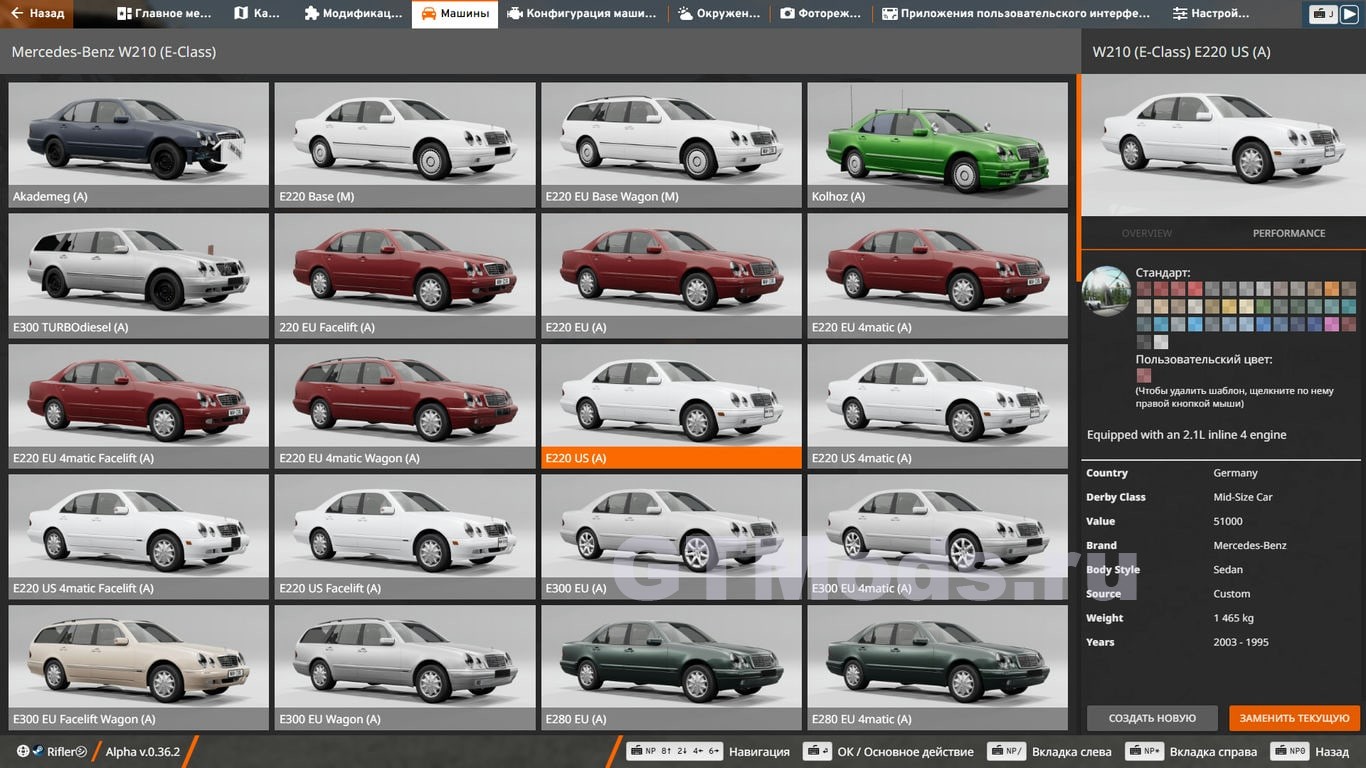This screenshot has height=768, width=1366.
Task: Open the Окружение tab
Action: tap(718, 13)
